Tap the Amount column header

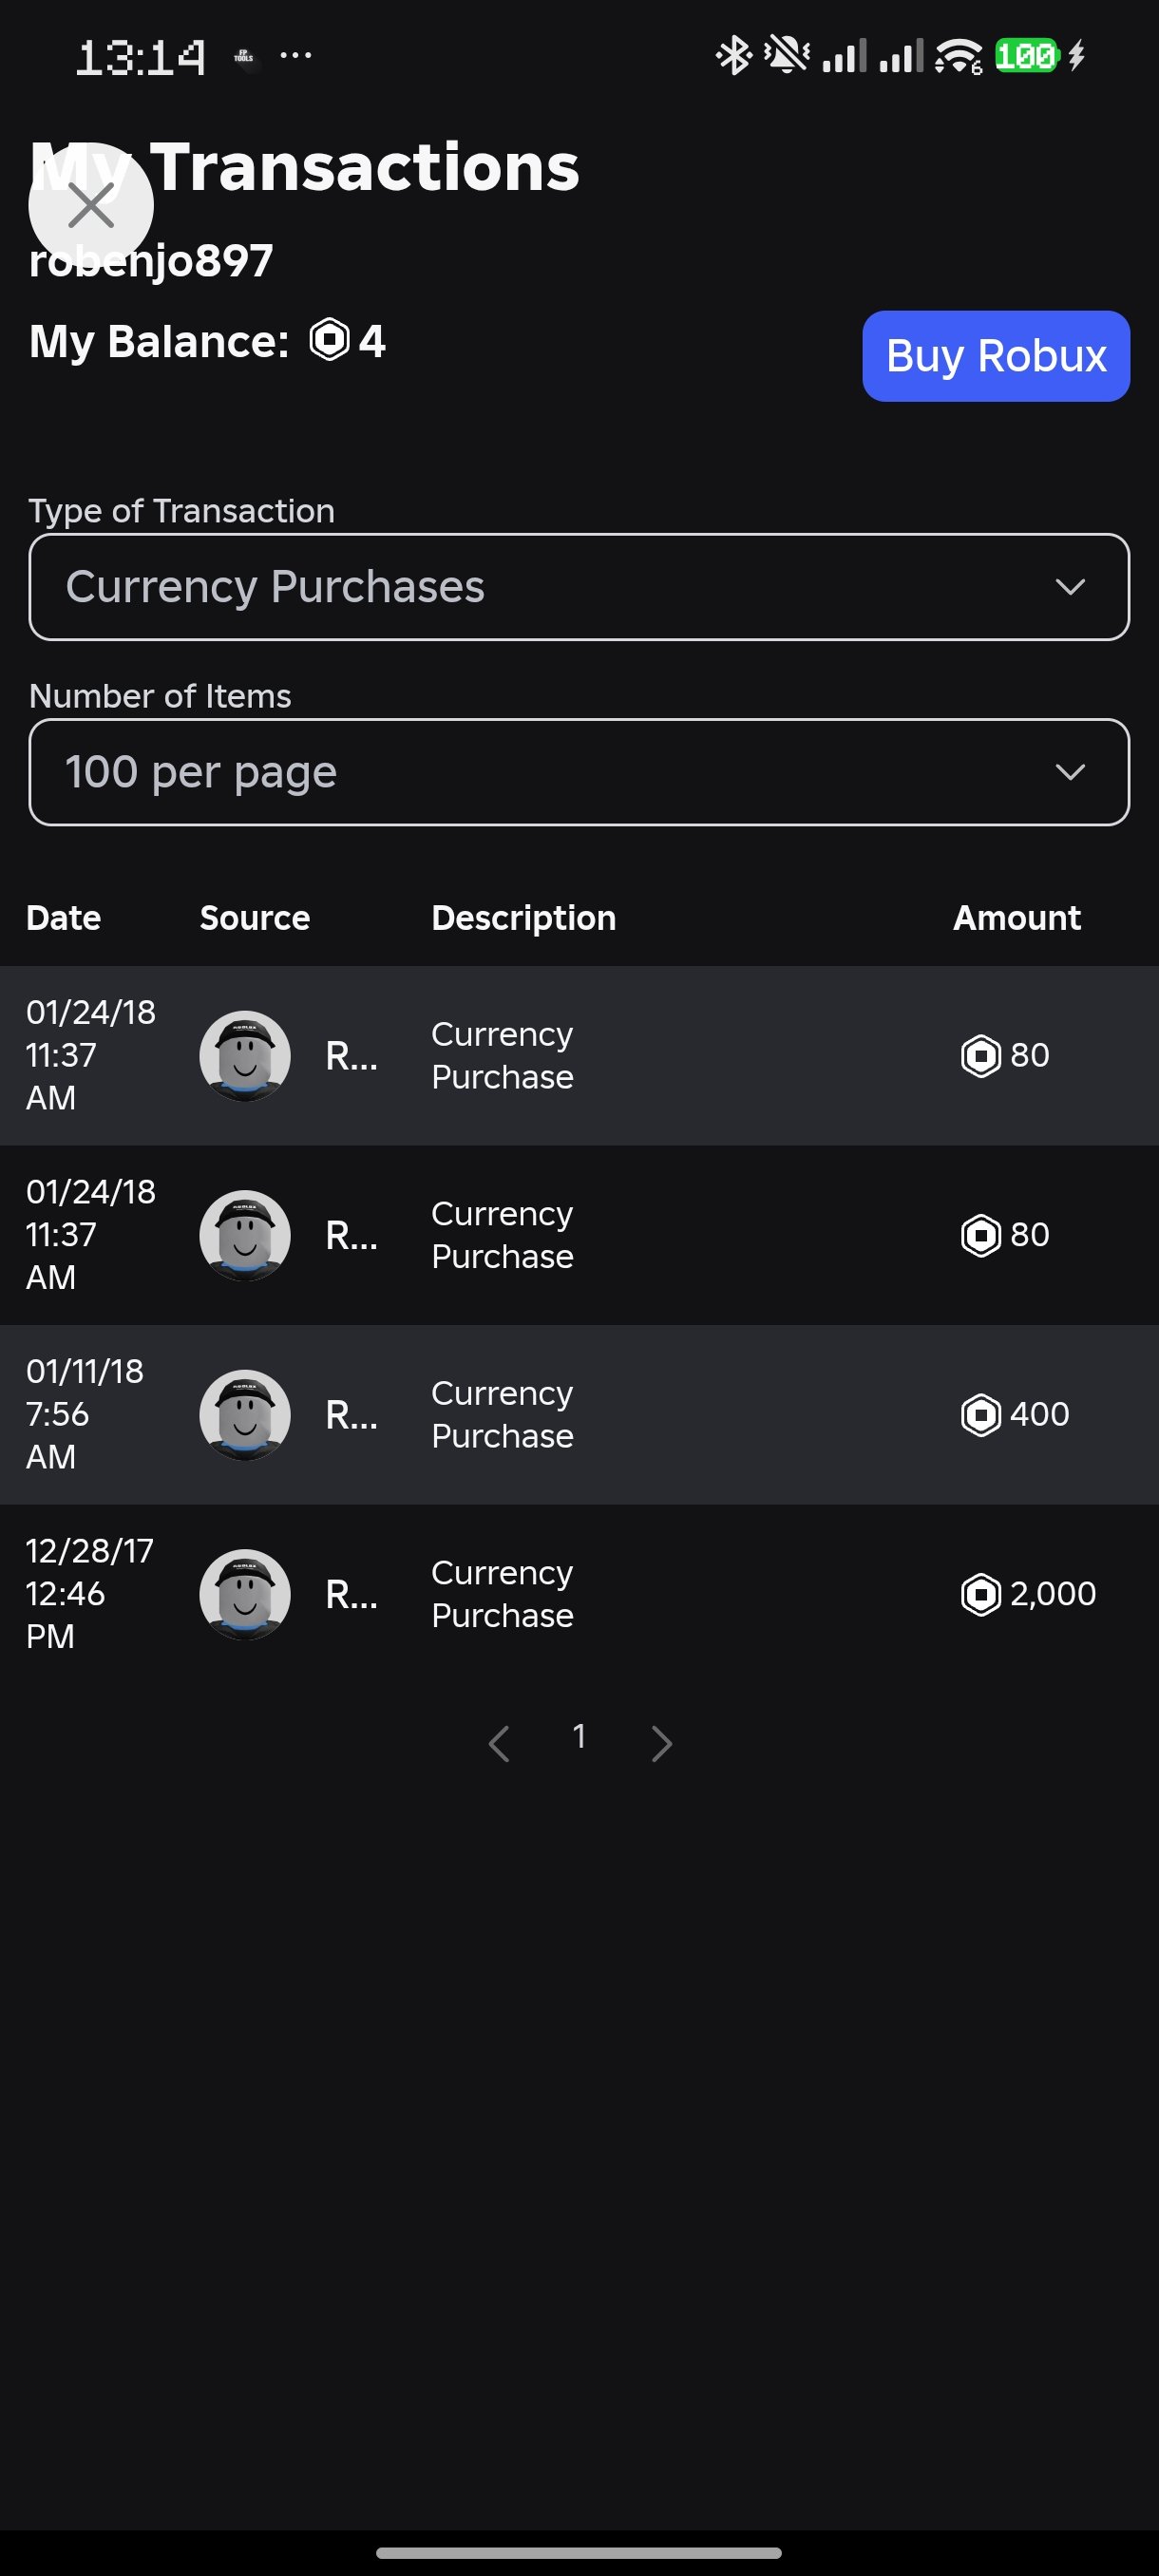click(x=1017, y=918)
